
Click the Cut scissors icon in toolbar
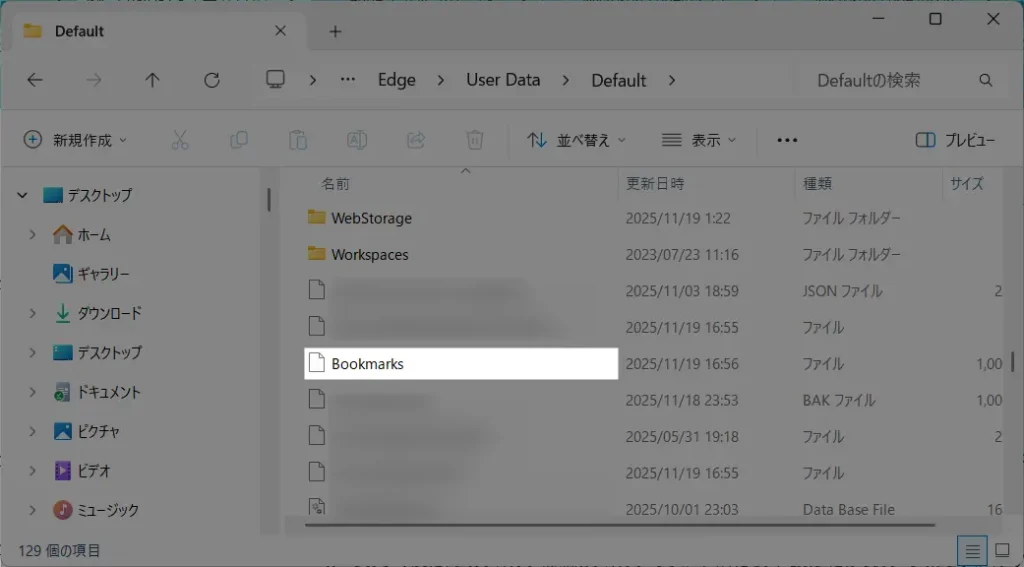click(x=180, y=140)
